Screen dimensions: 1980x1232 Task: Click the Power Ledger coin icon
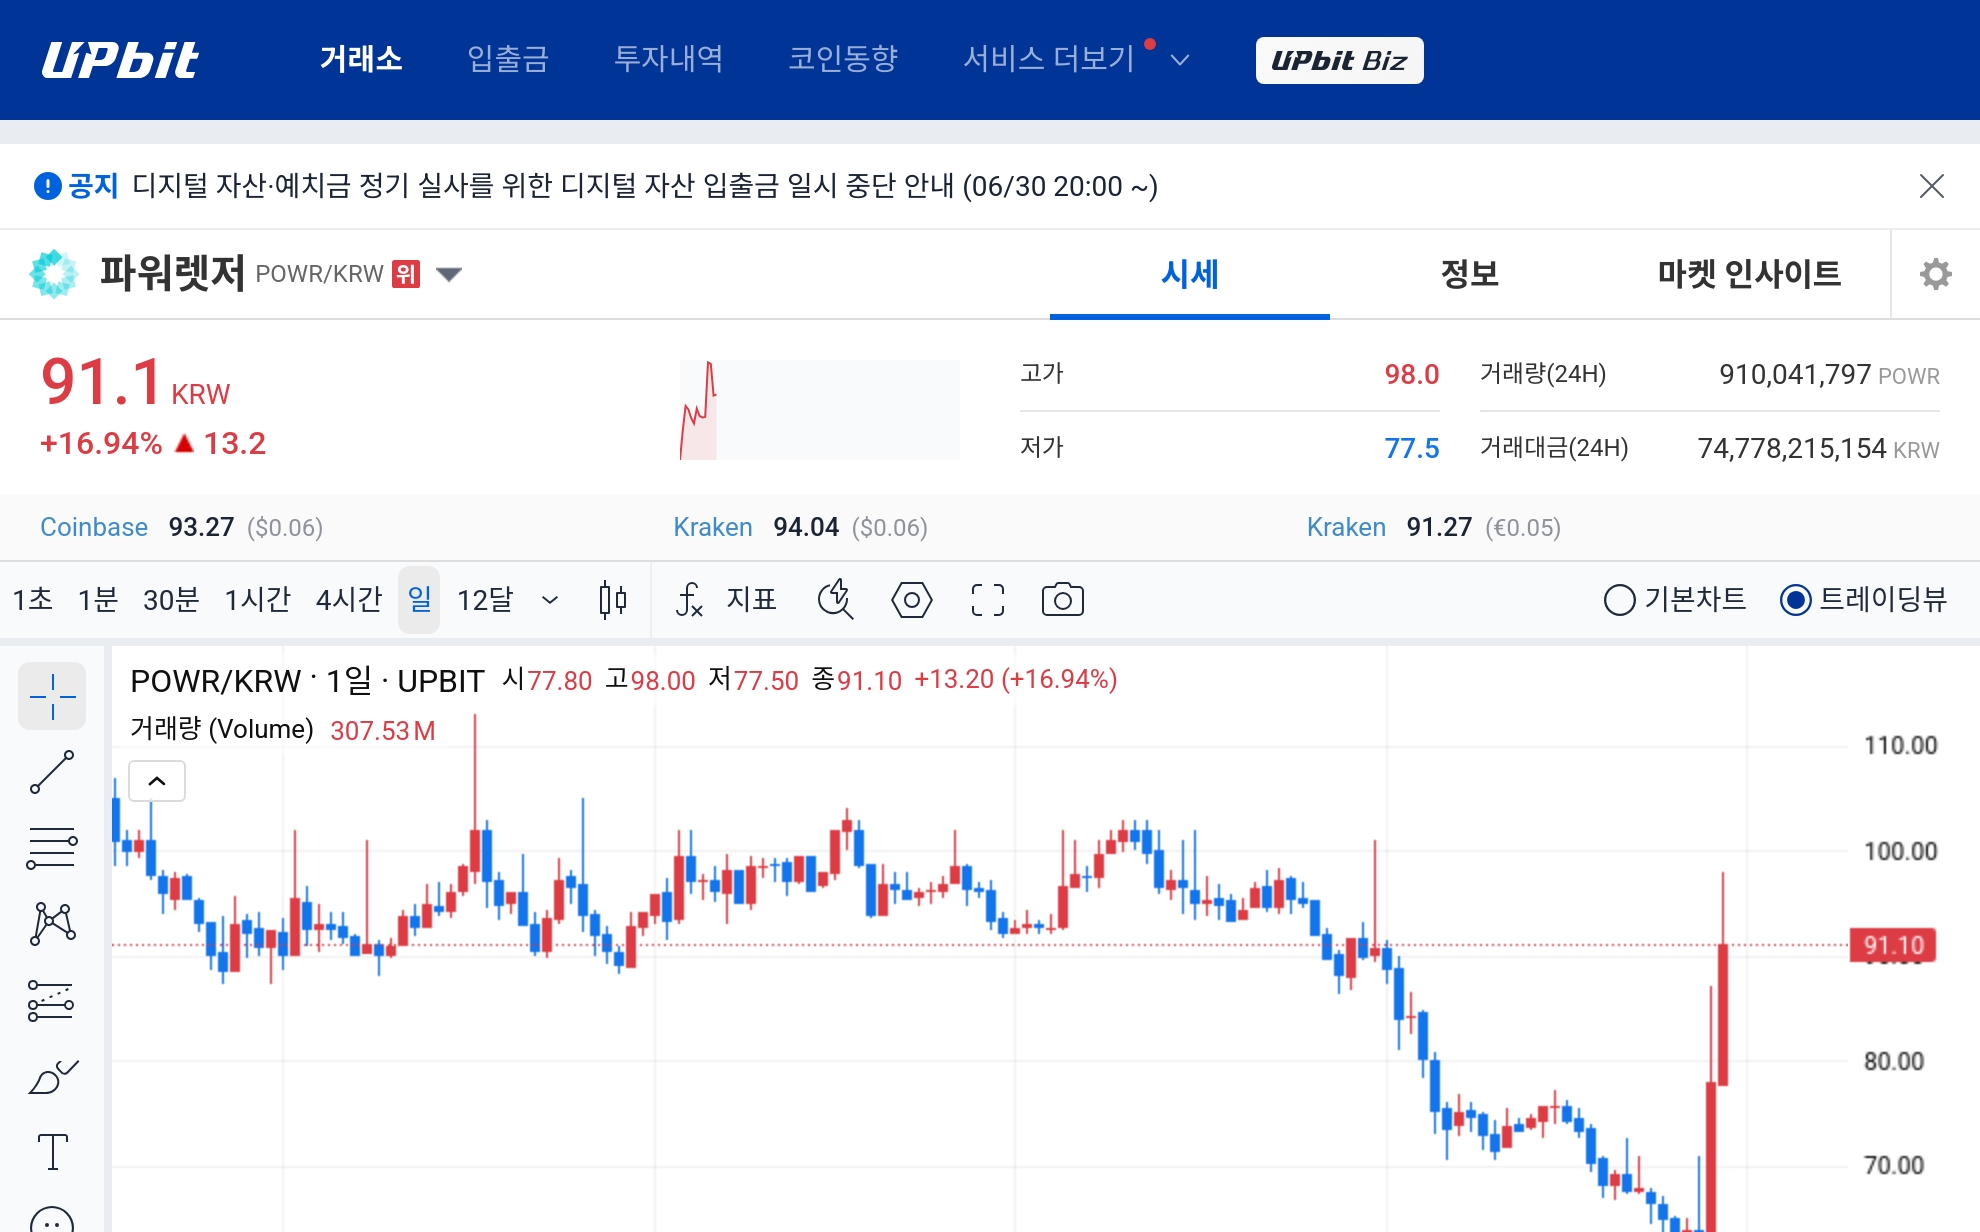click(x=54, y=274)
